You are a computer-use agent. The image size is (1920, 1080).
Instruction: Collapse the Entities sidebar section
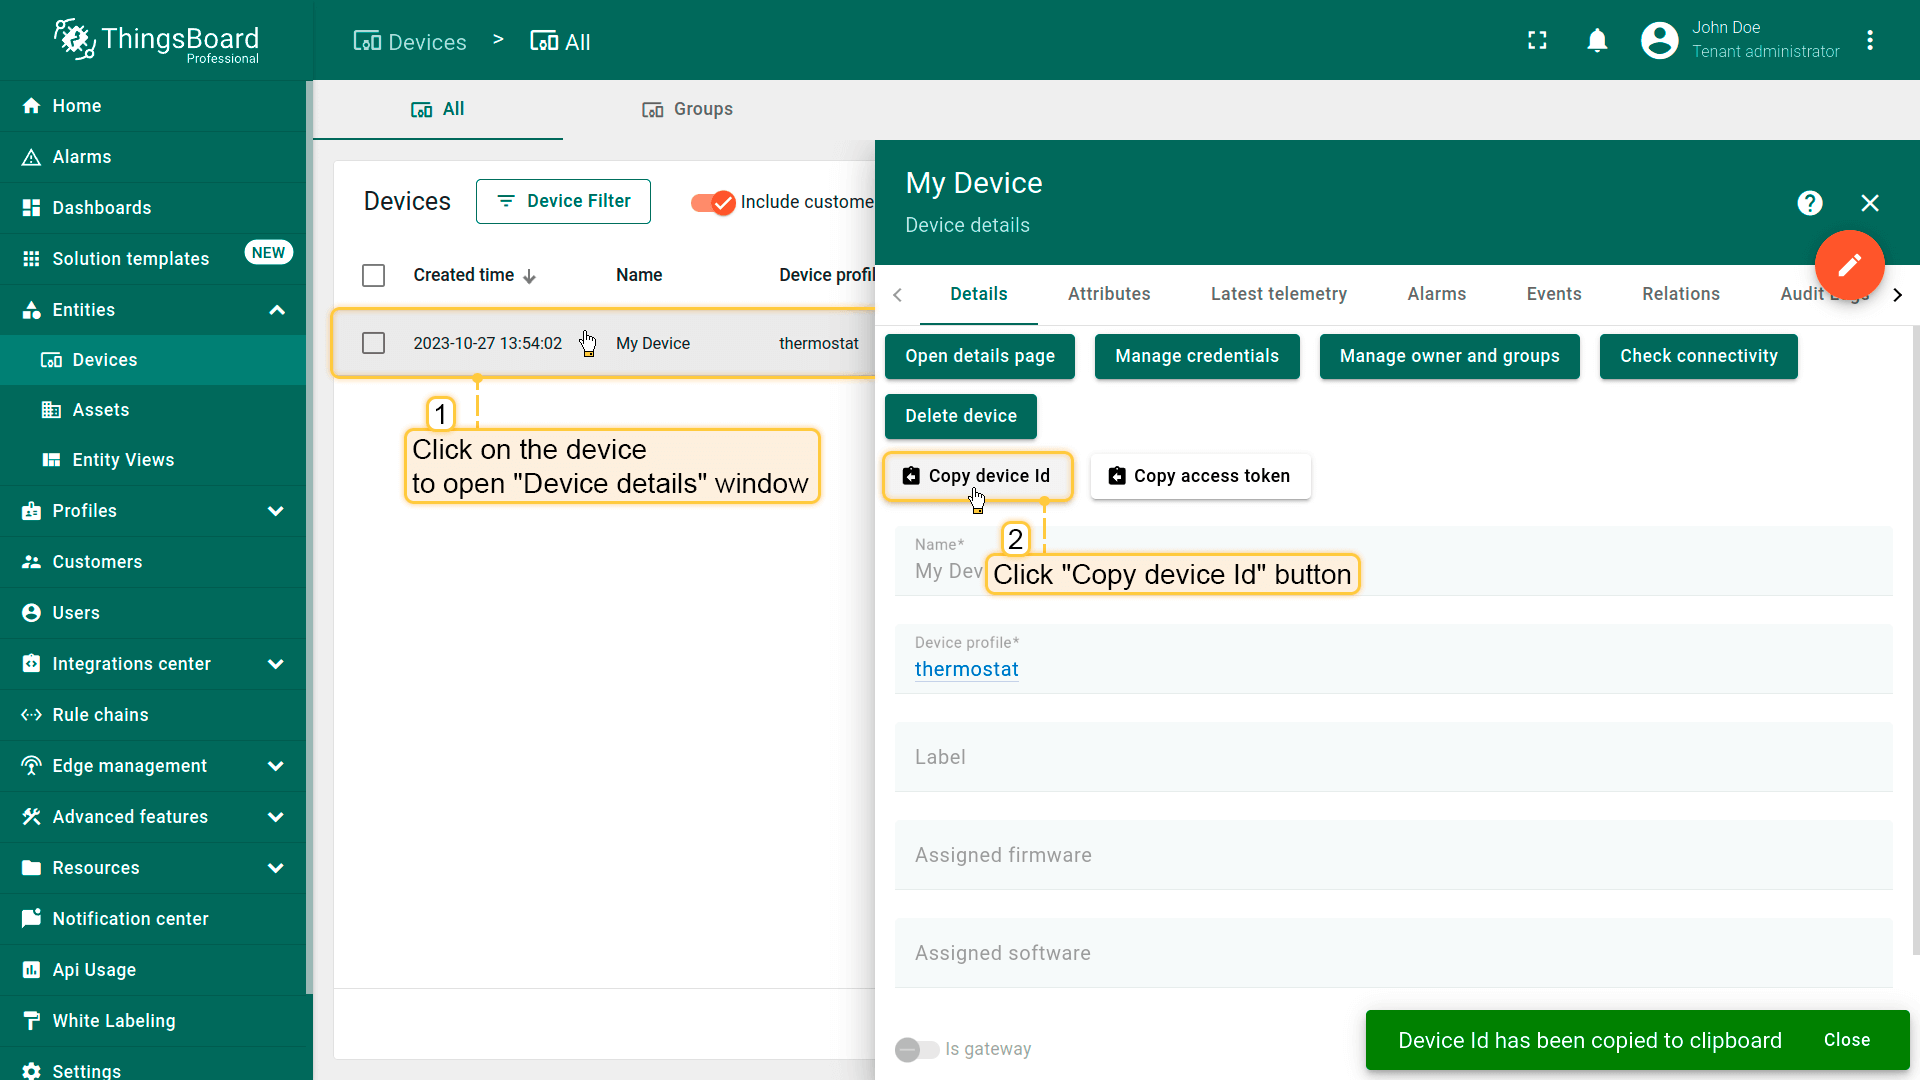click(277, 310)
